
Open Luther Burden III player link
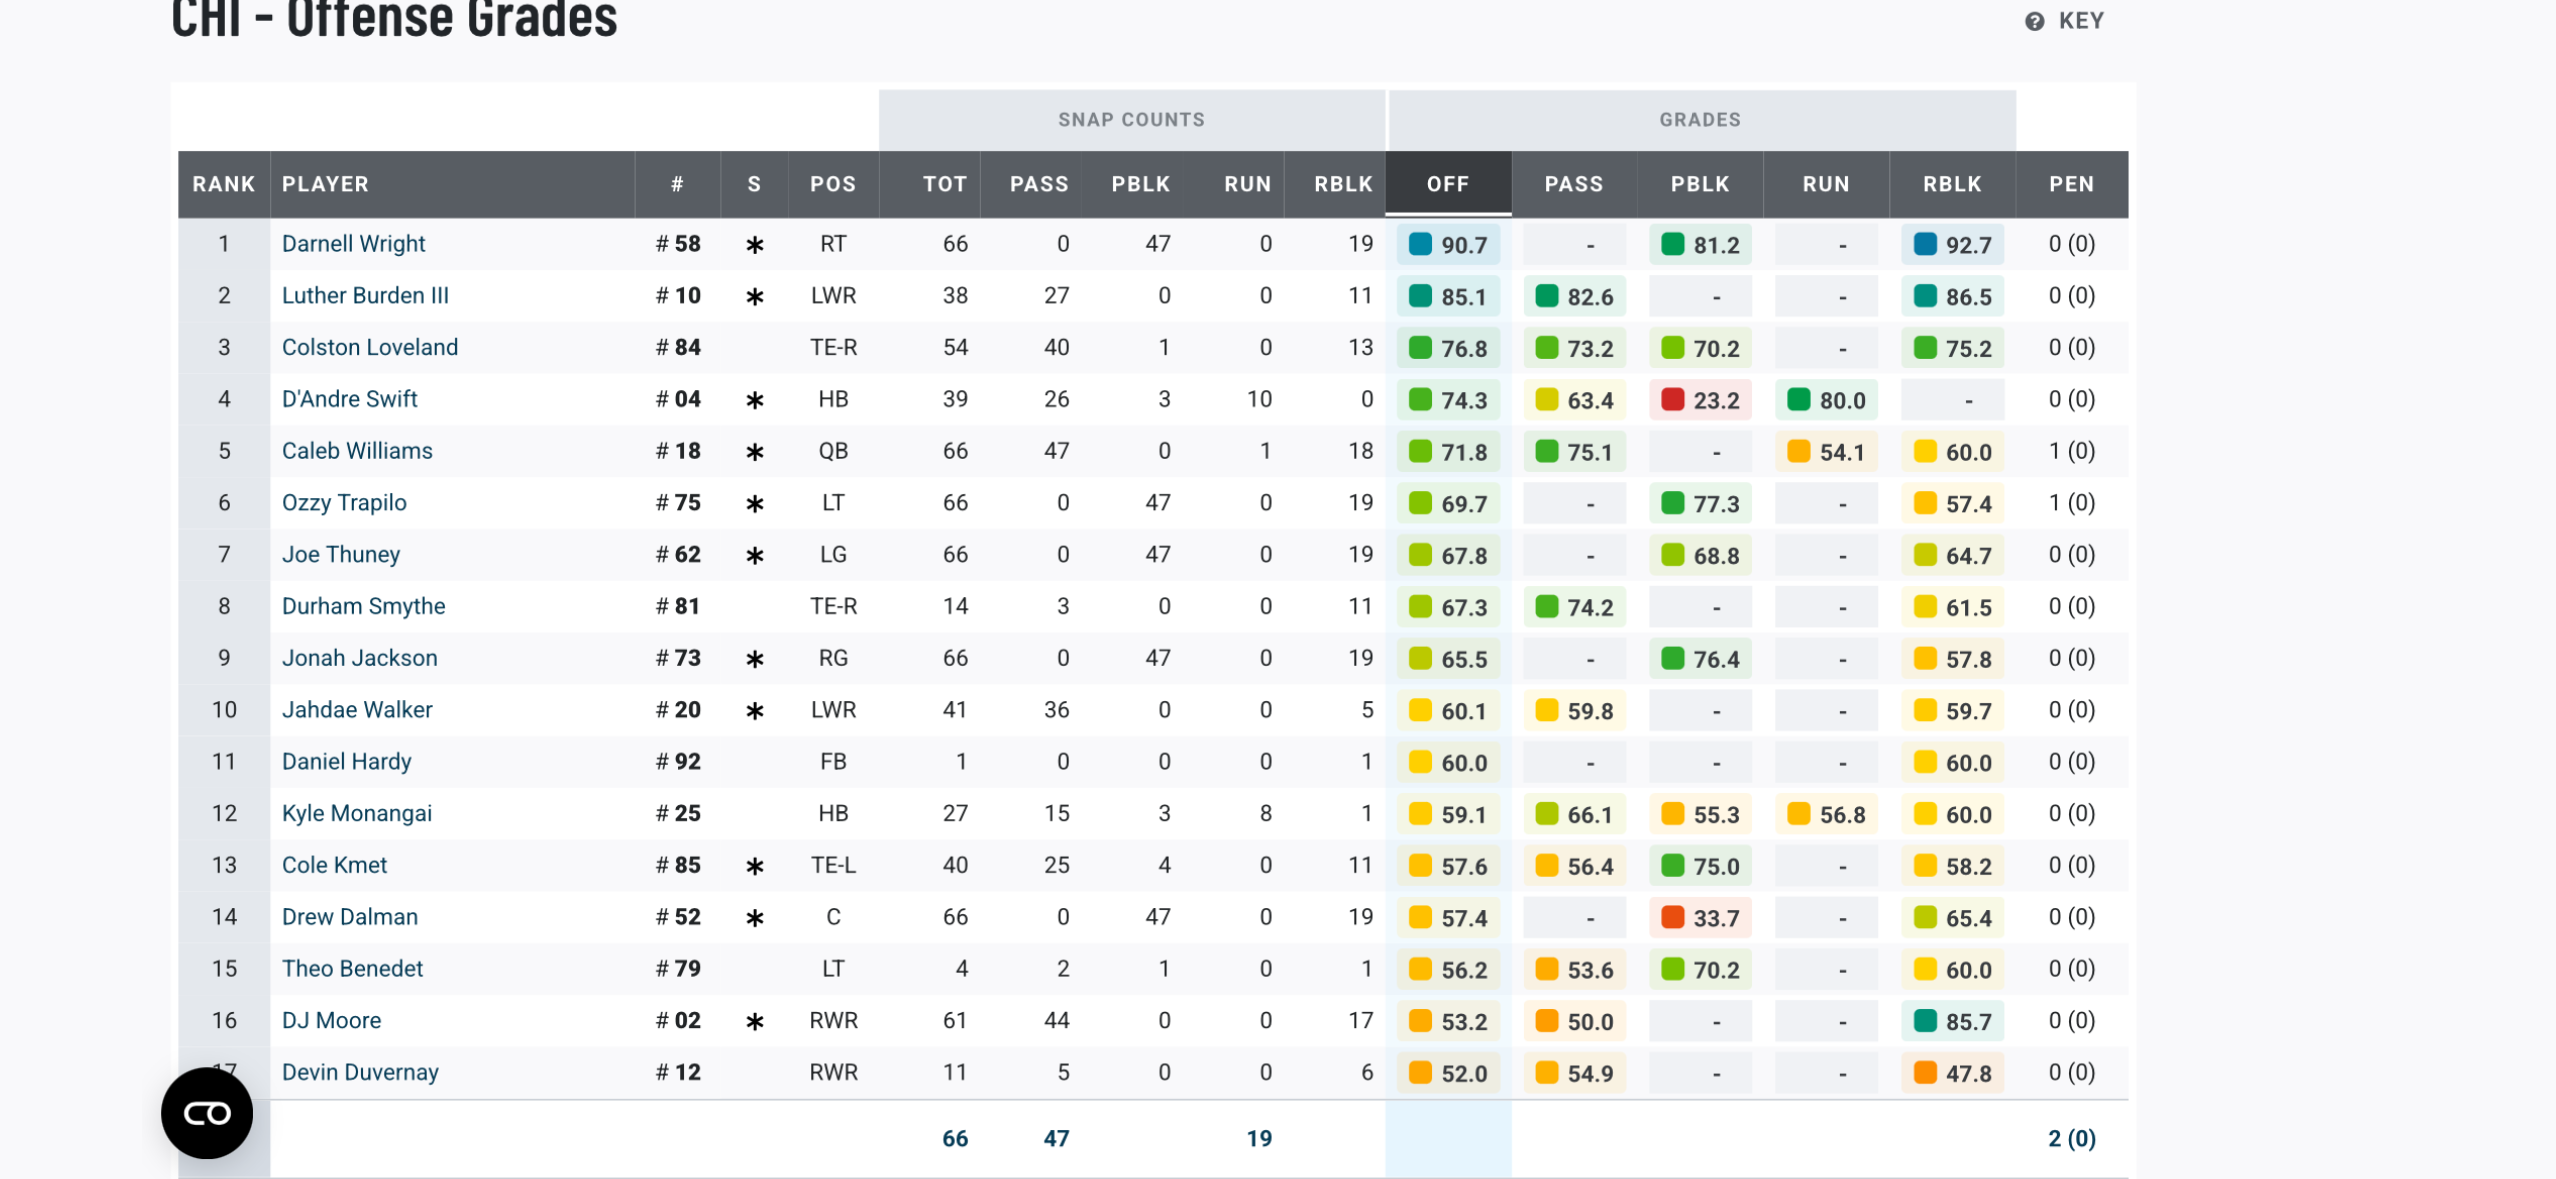pyautogui.click(x=365, y=296)
